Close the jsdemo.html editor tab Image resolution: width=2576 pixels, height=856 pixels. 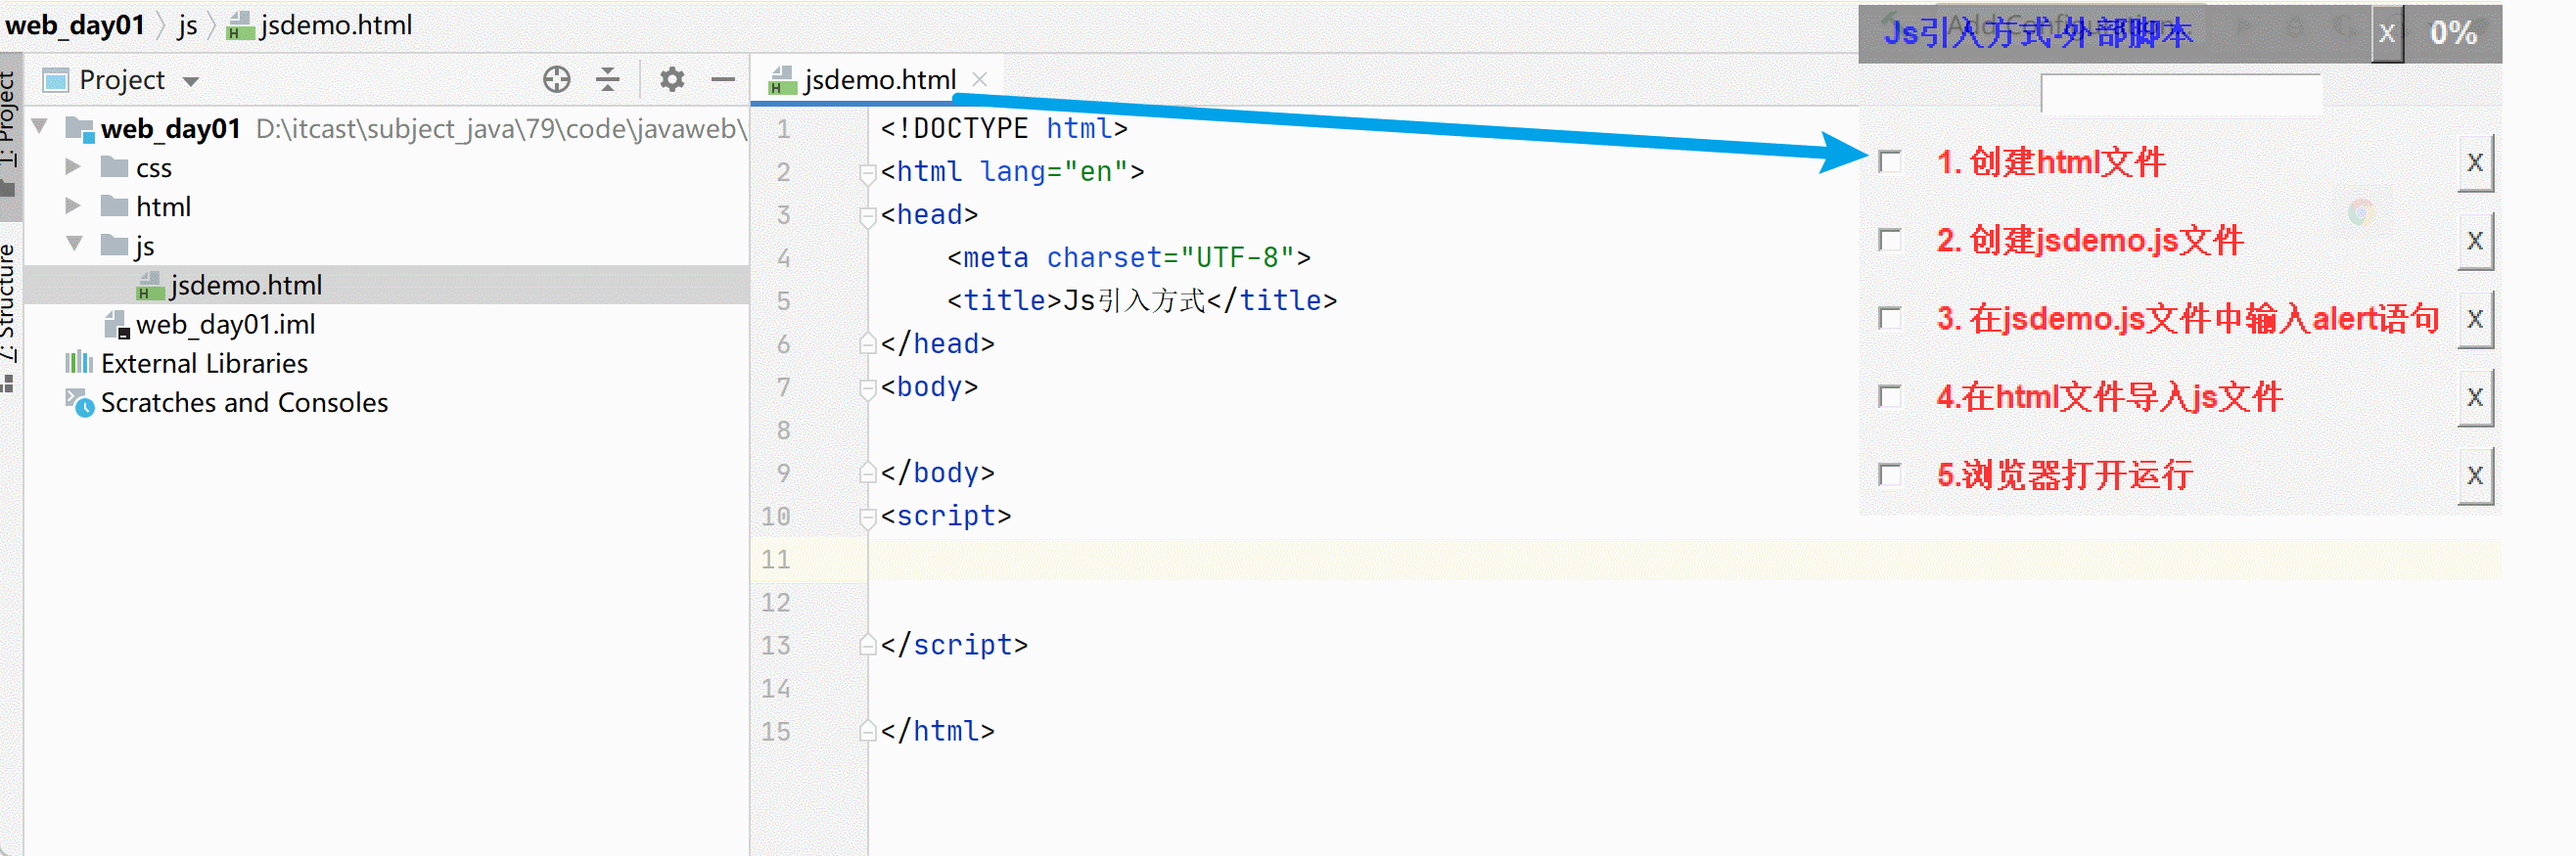(x=980, y=79)
